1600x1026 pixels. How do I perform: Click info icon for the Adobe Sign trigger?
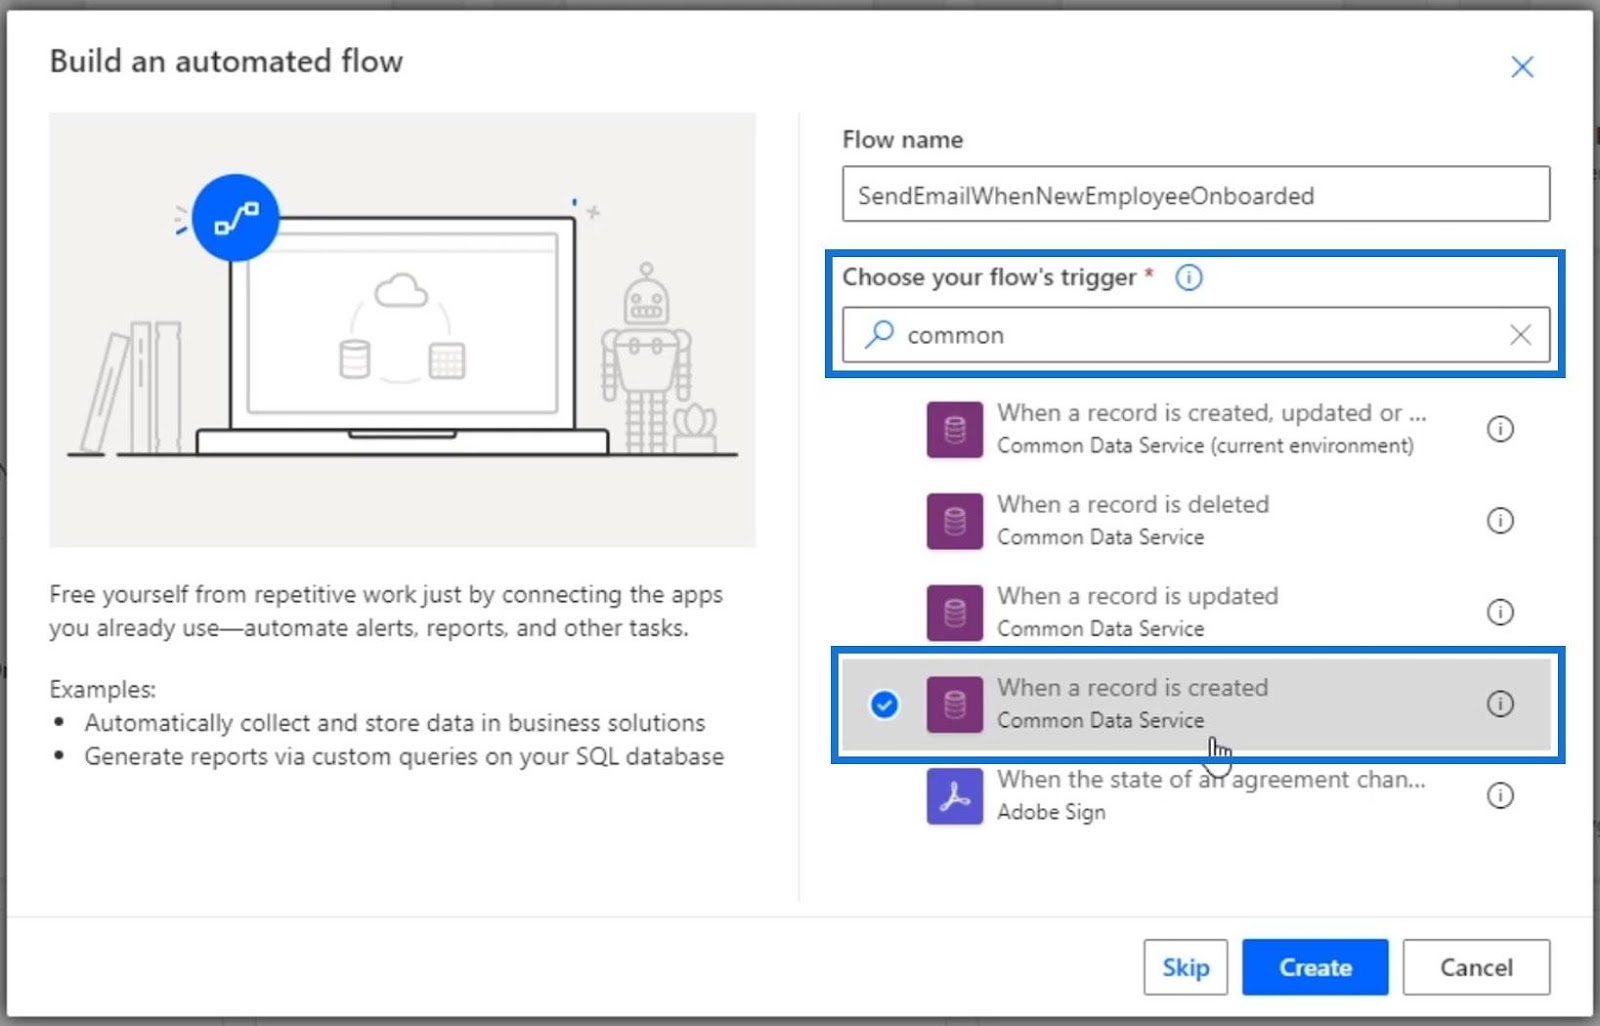click(1500, 795)
